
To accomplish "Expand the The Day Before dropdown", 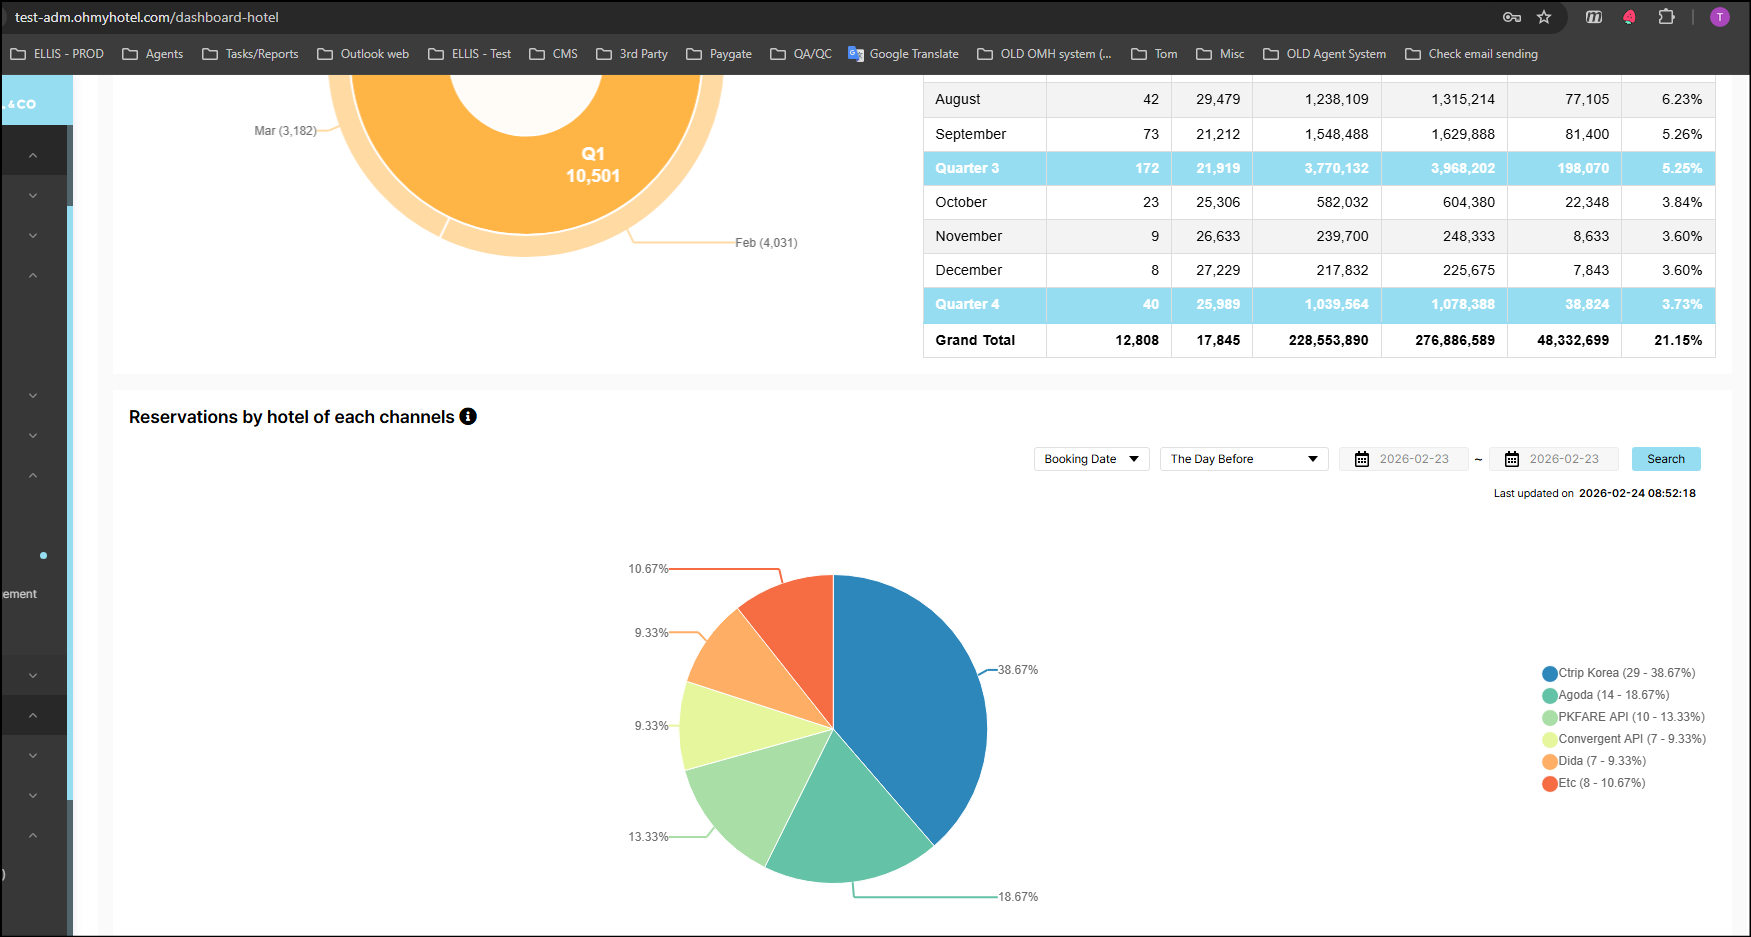I will 1244,459.
